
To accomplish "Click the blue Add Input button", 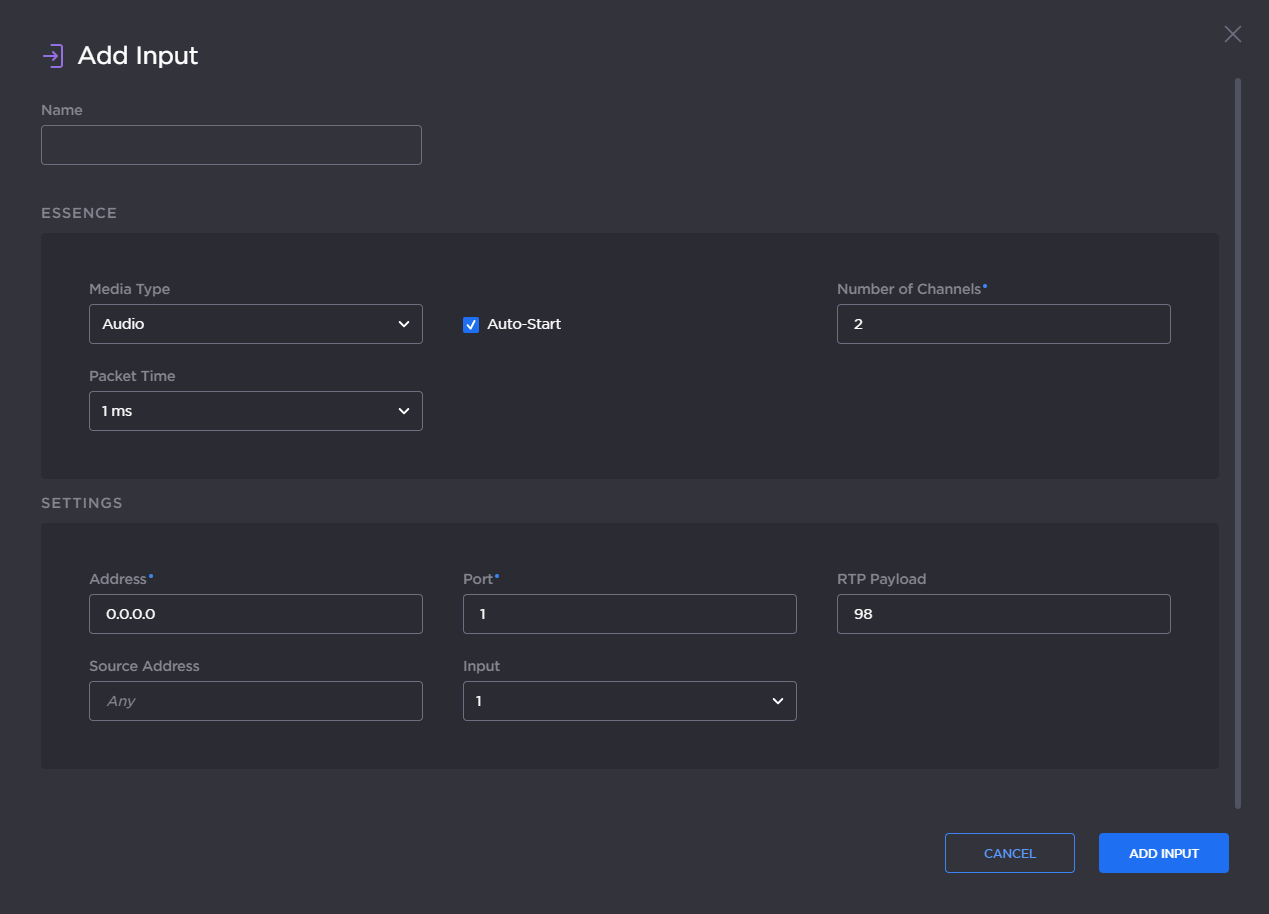I will click(1163, 853).
